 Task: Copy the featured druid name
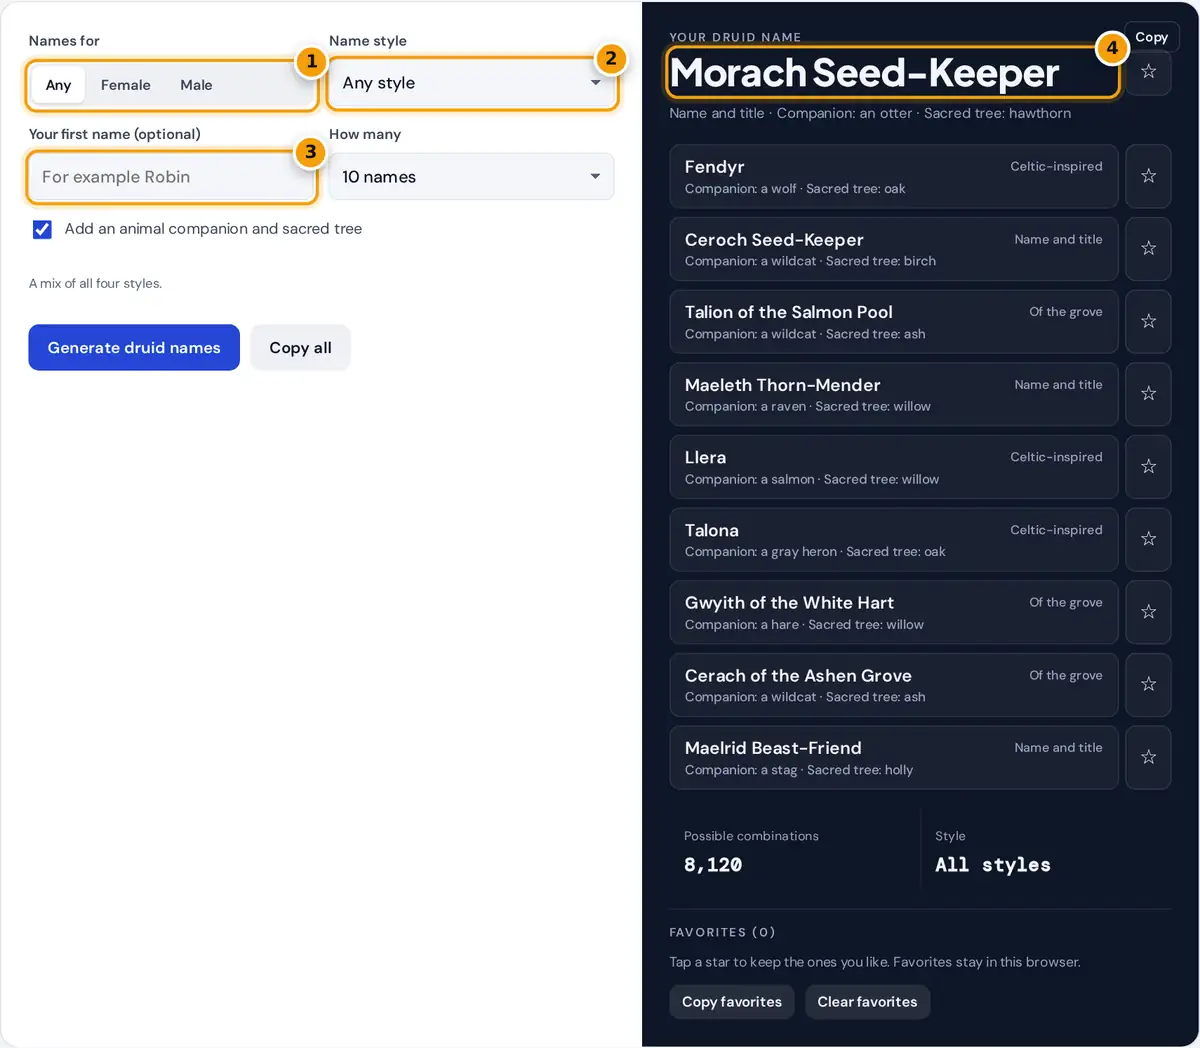point(1151,37)
